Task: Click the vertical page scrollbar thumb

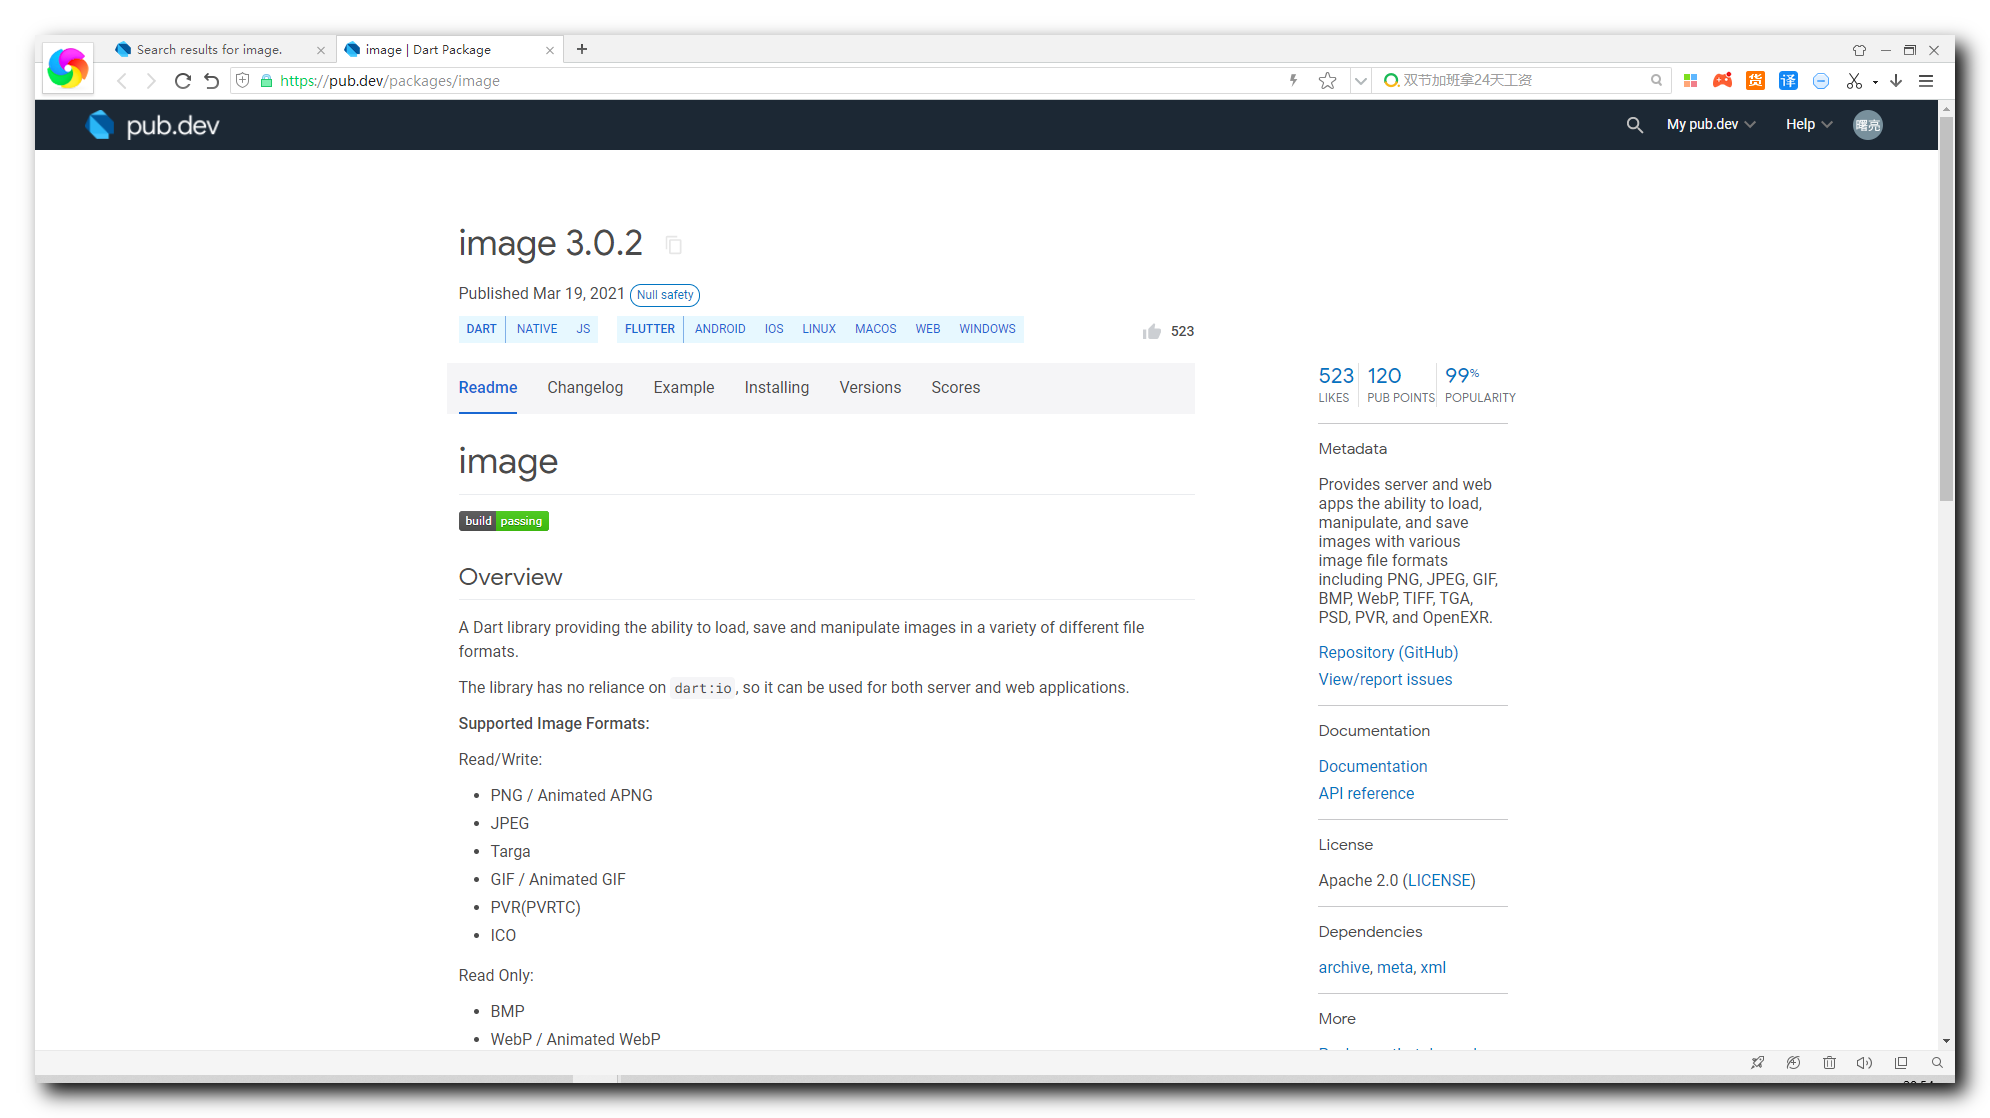Action: (x=1946, y=308)
